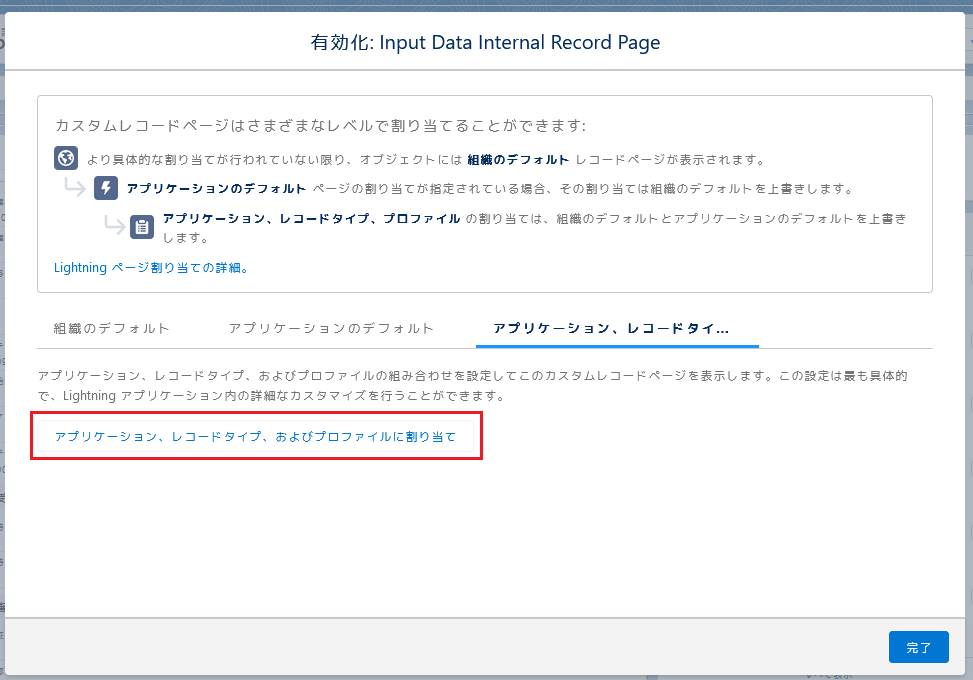The height and width of the screenshot is (680, 973).
Task: Click the 完了 button
Action: coord(918,647)
